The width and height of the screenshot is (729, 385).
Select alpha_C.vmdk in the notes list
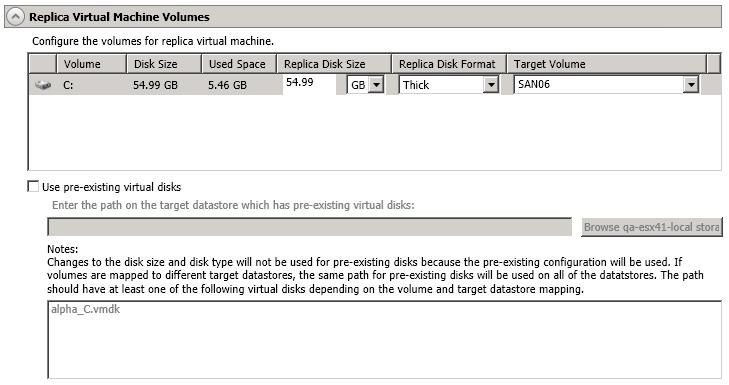(x=86, y=309)
